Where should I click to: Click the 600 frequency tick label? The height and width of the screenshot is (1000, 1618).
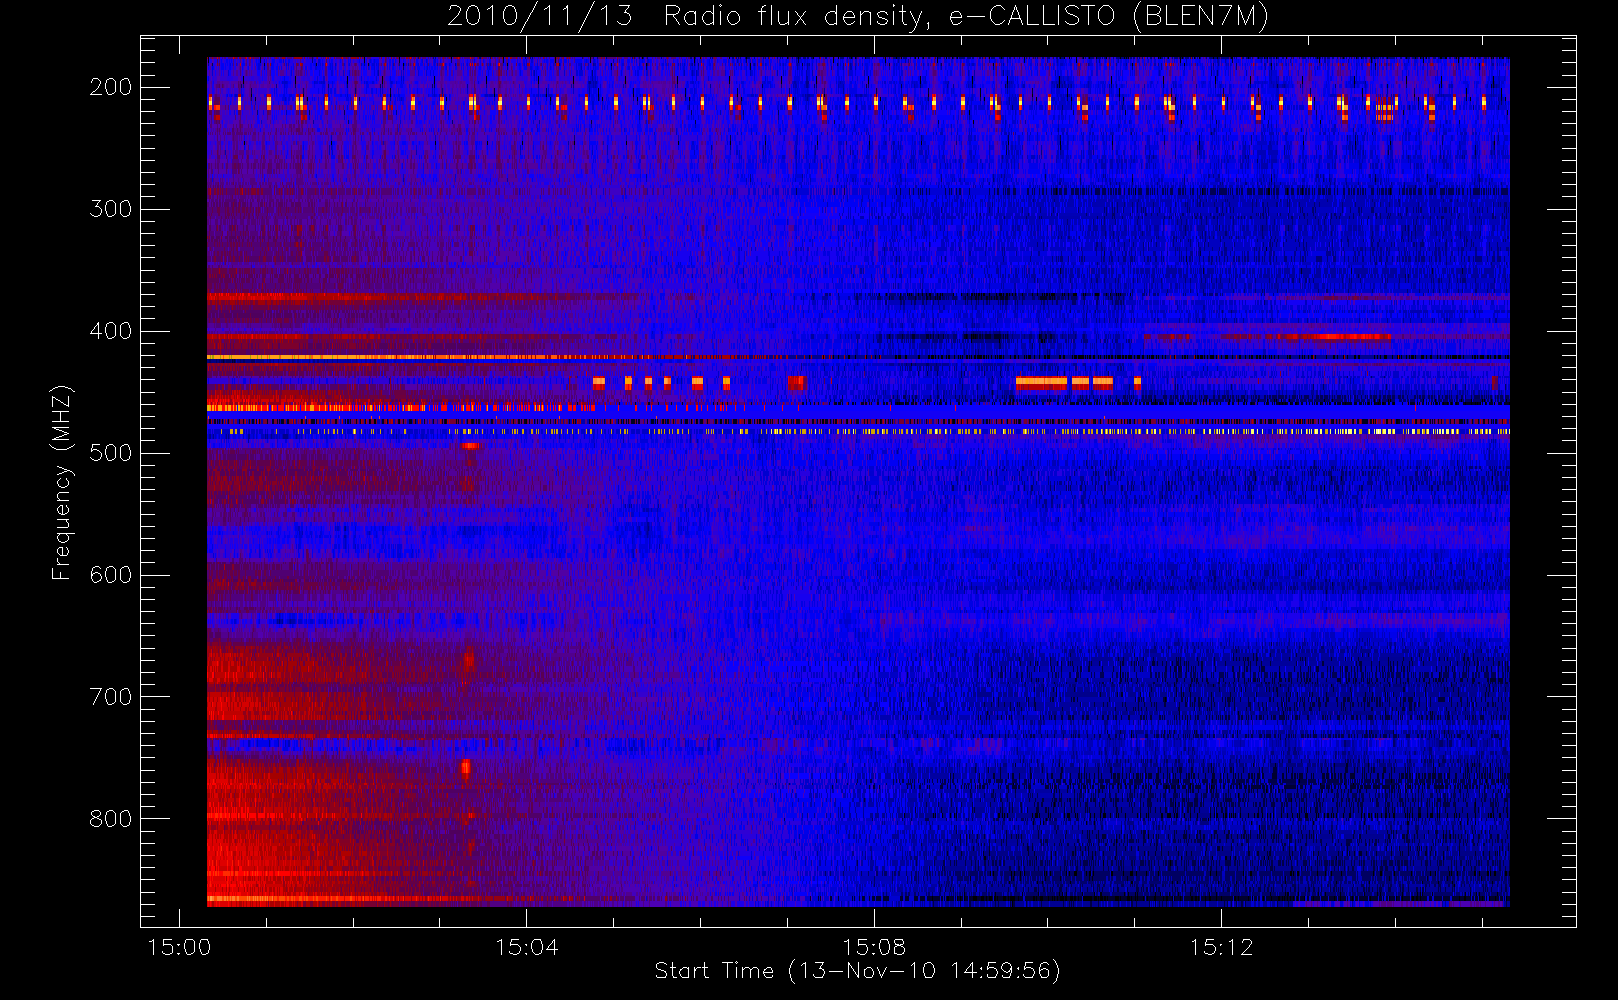click(110, 575)
